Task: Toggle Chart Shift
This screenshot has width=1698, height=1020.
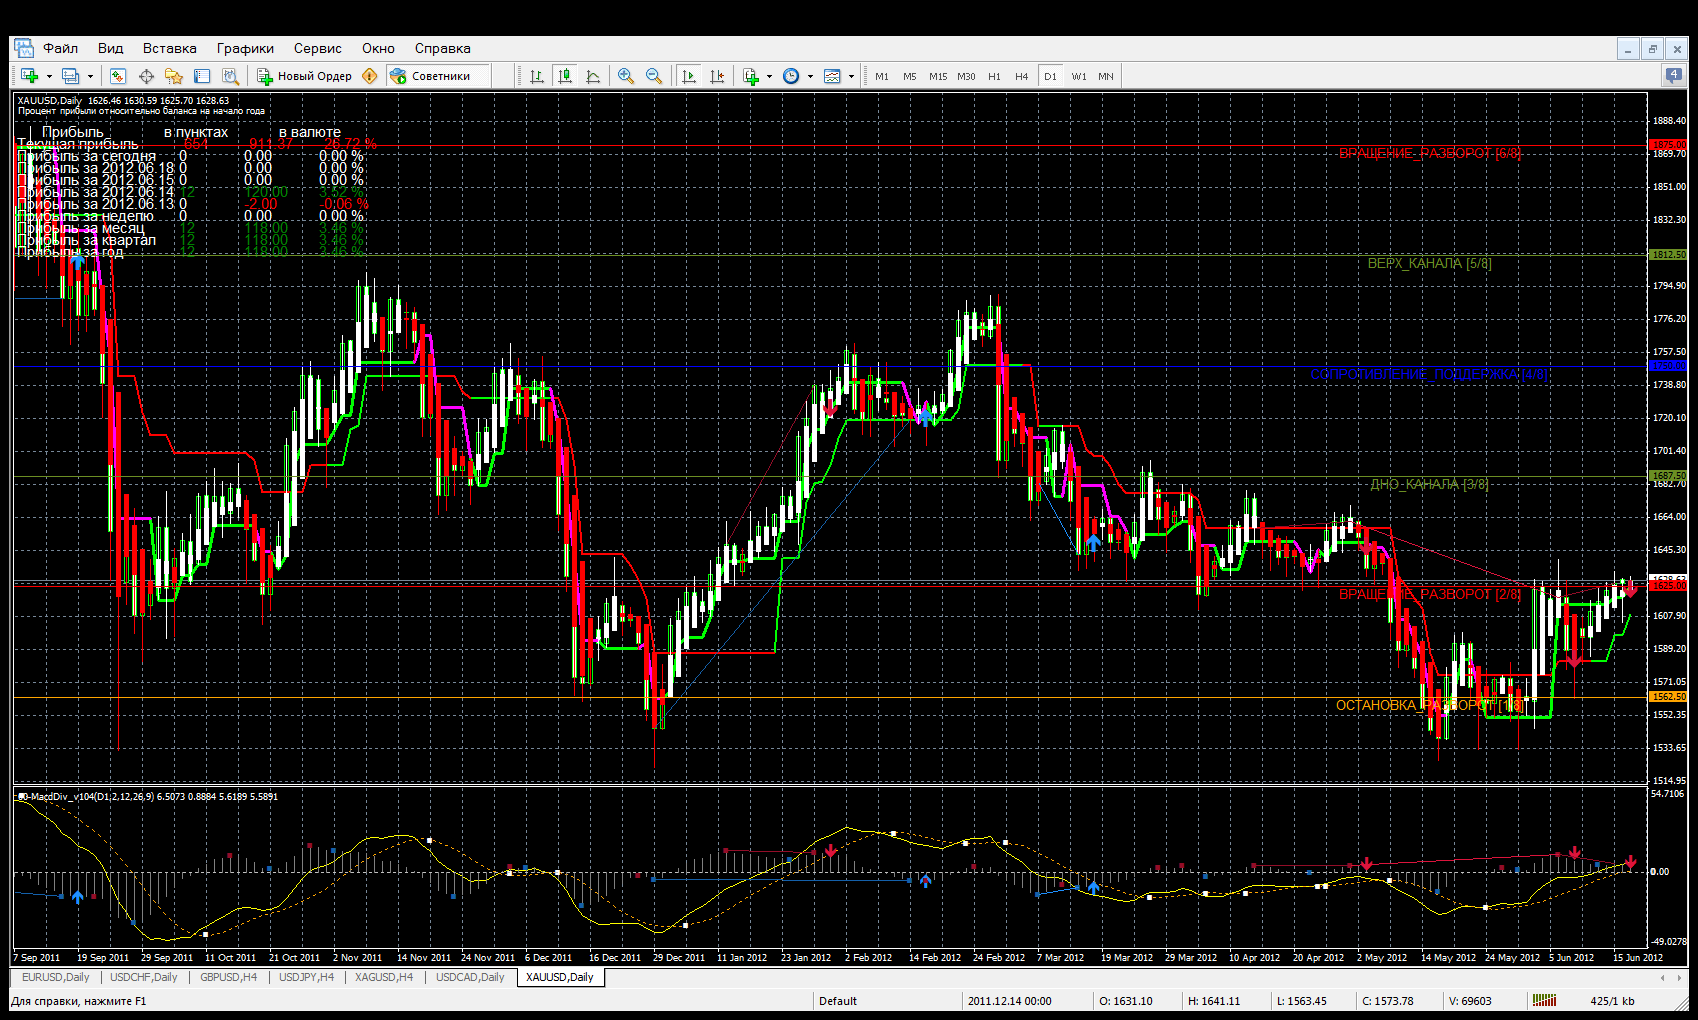Action: [717, 76]
